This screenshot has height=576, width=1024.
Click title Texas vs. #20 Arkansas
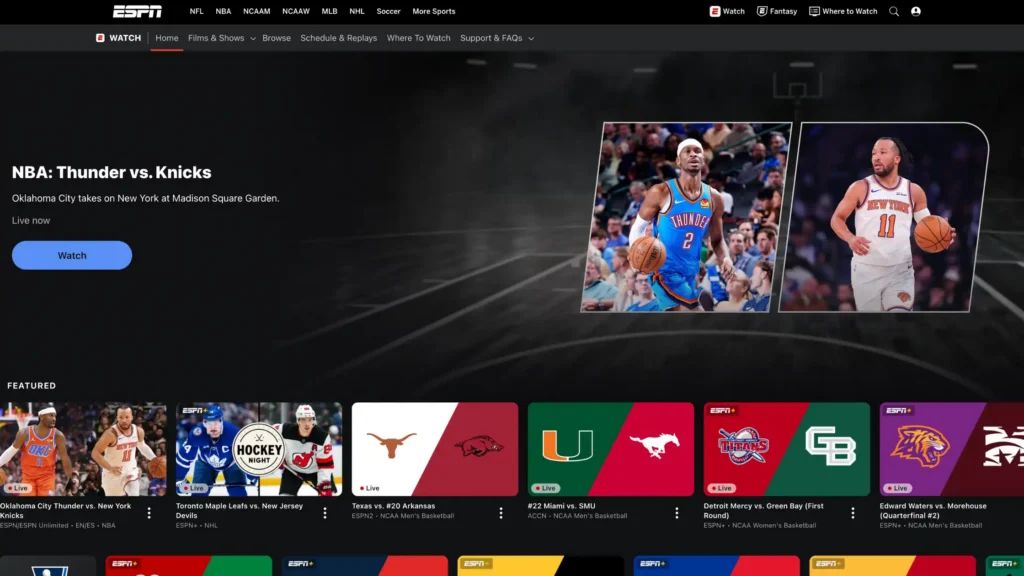pos(393,505)
